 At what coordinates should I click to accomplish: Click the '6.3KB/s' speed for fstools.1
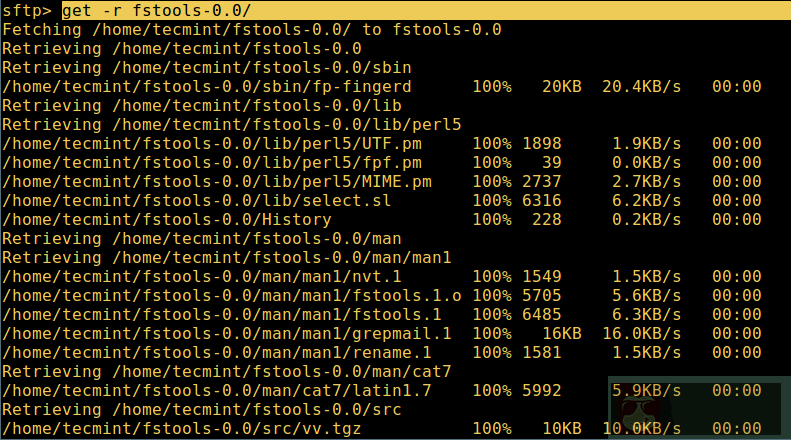647,315
